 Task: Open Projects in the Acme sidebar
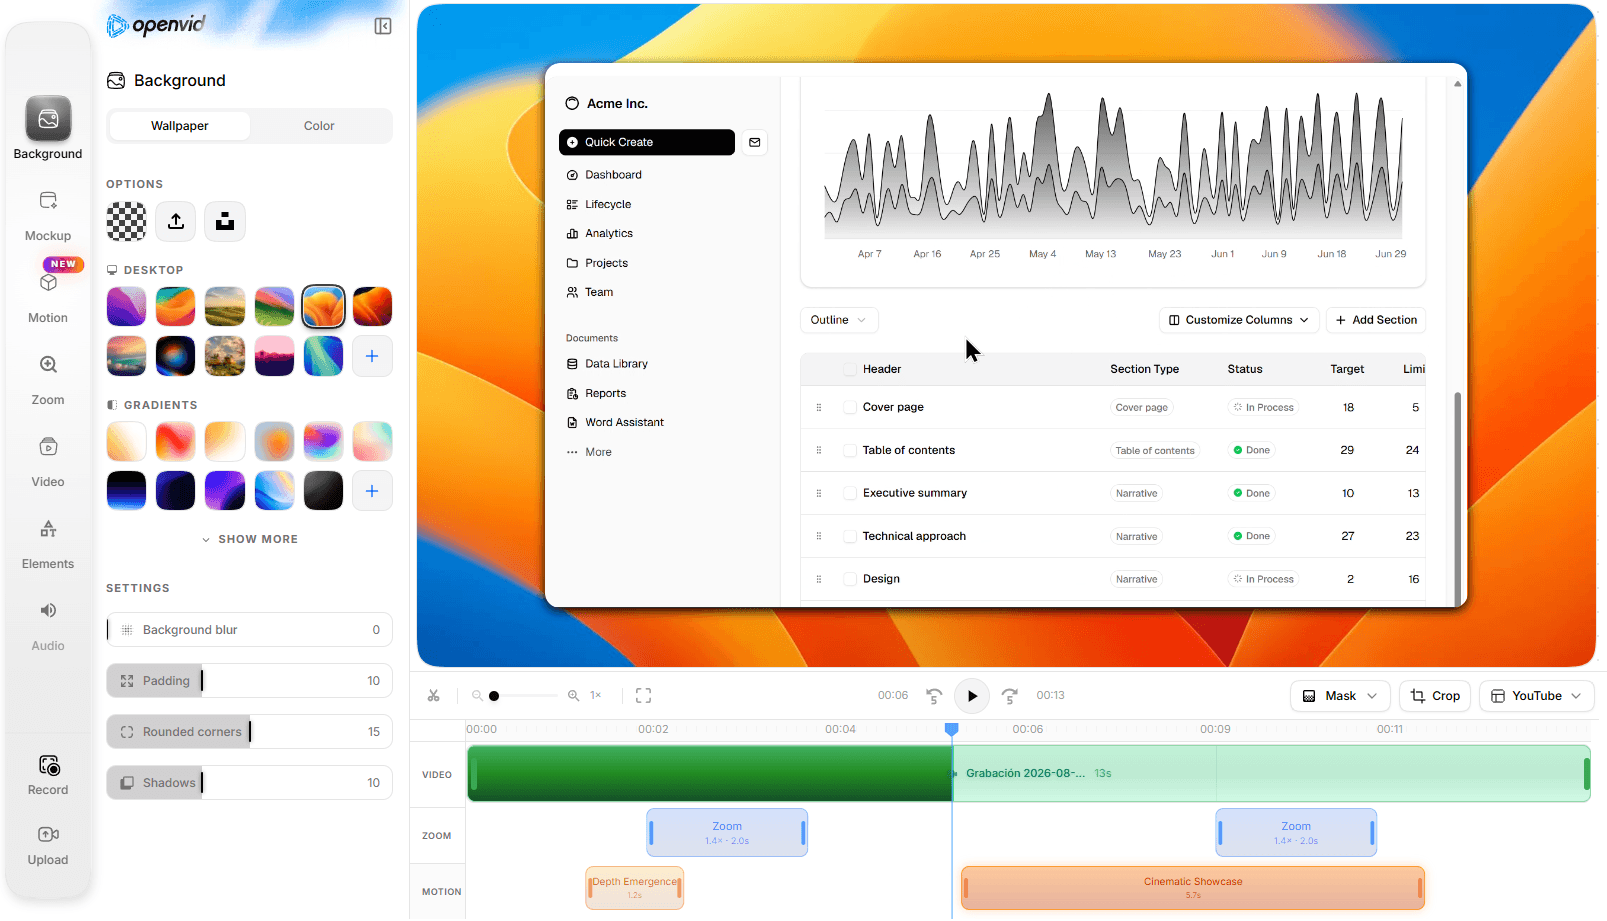(x=598, y=263)
